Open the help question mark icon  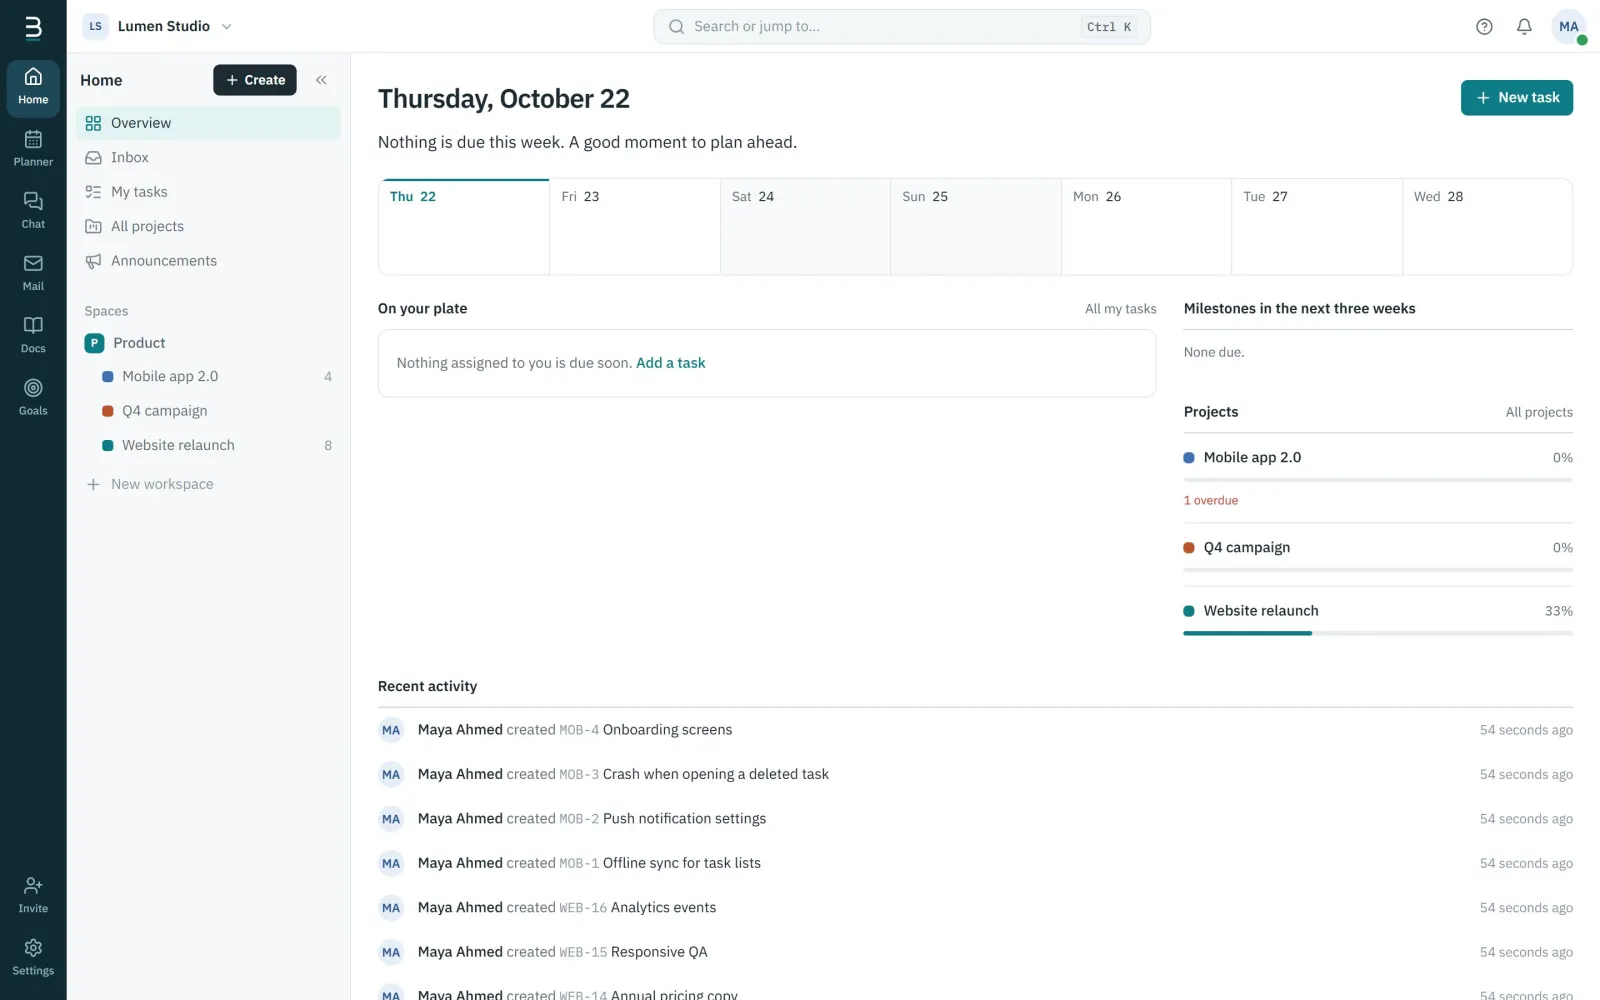[x=1484, y=27]
